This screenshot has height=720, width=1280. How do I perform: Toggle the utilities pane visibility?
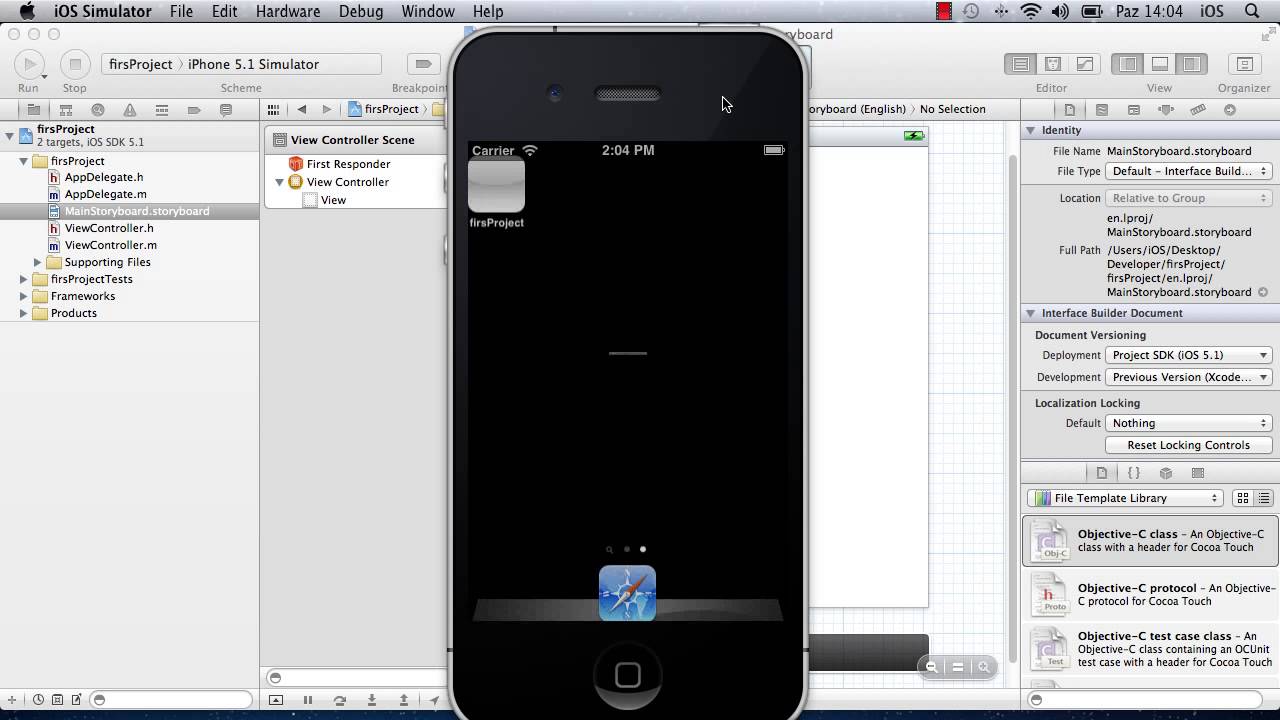point(1191,64)
